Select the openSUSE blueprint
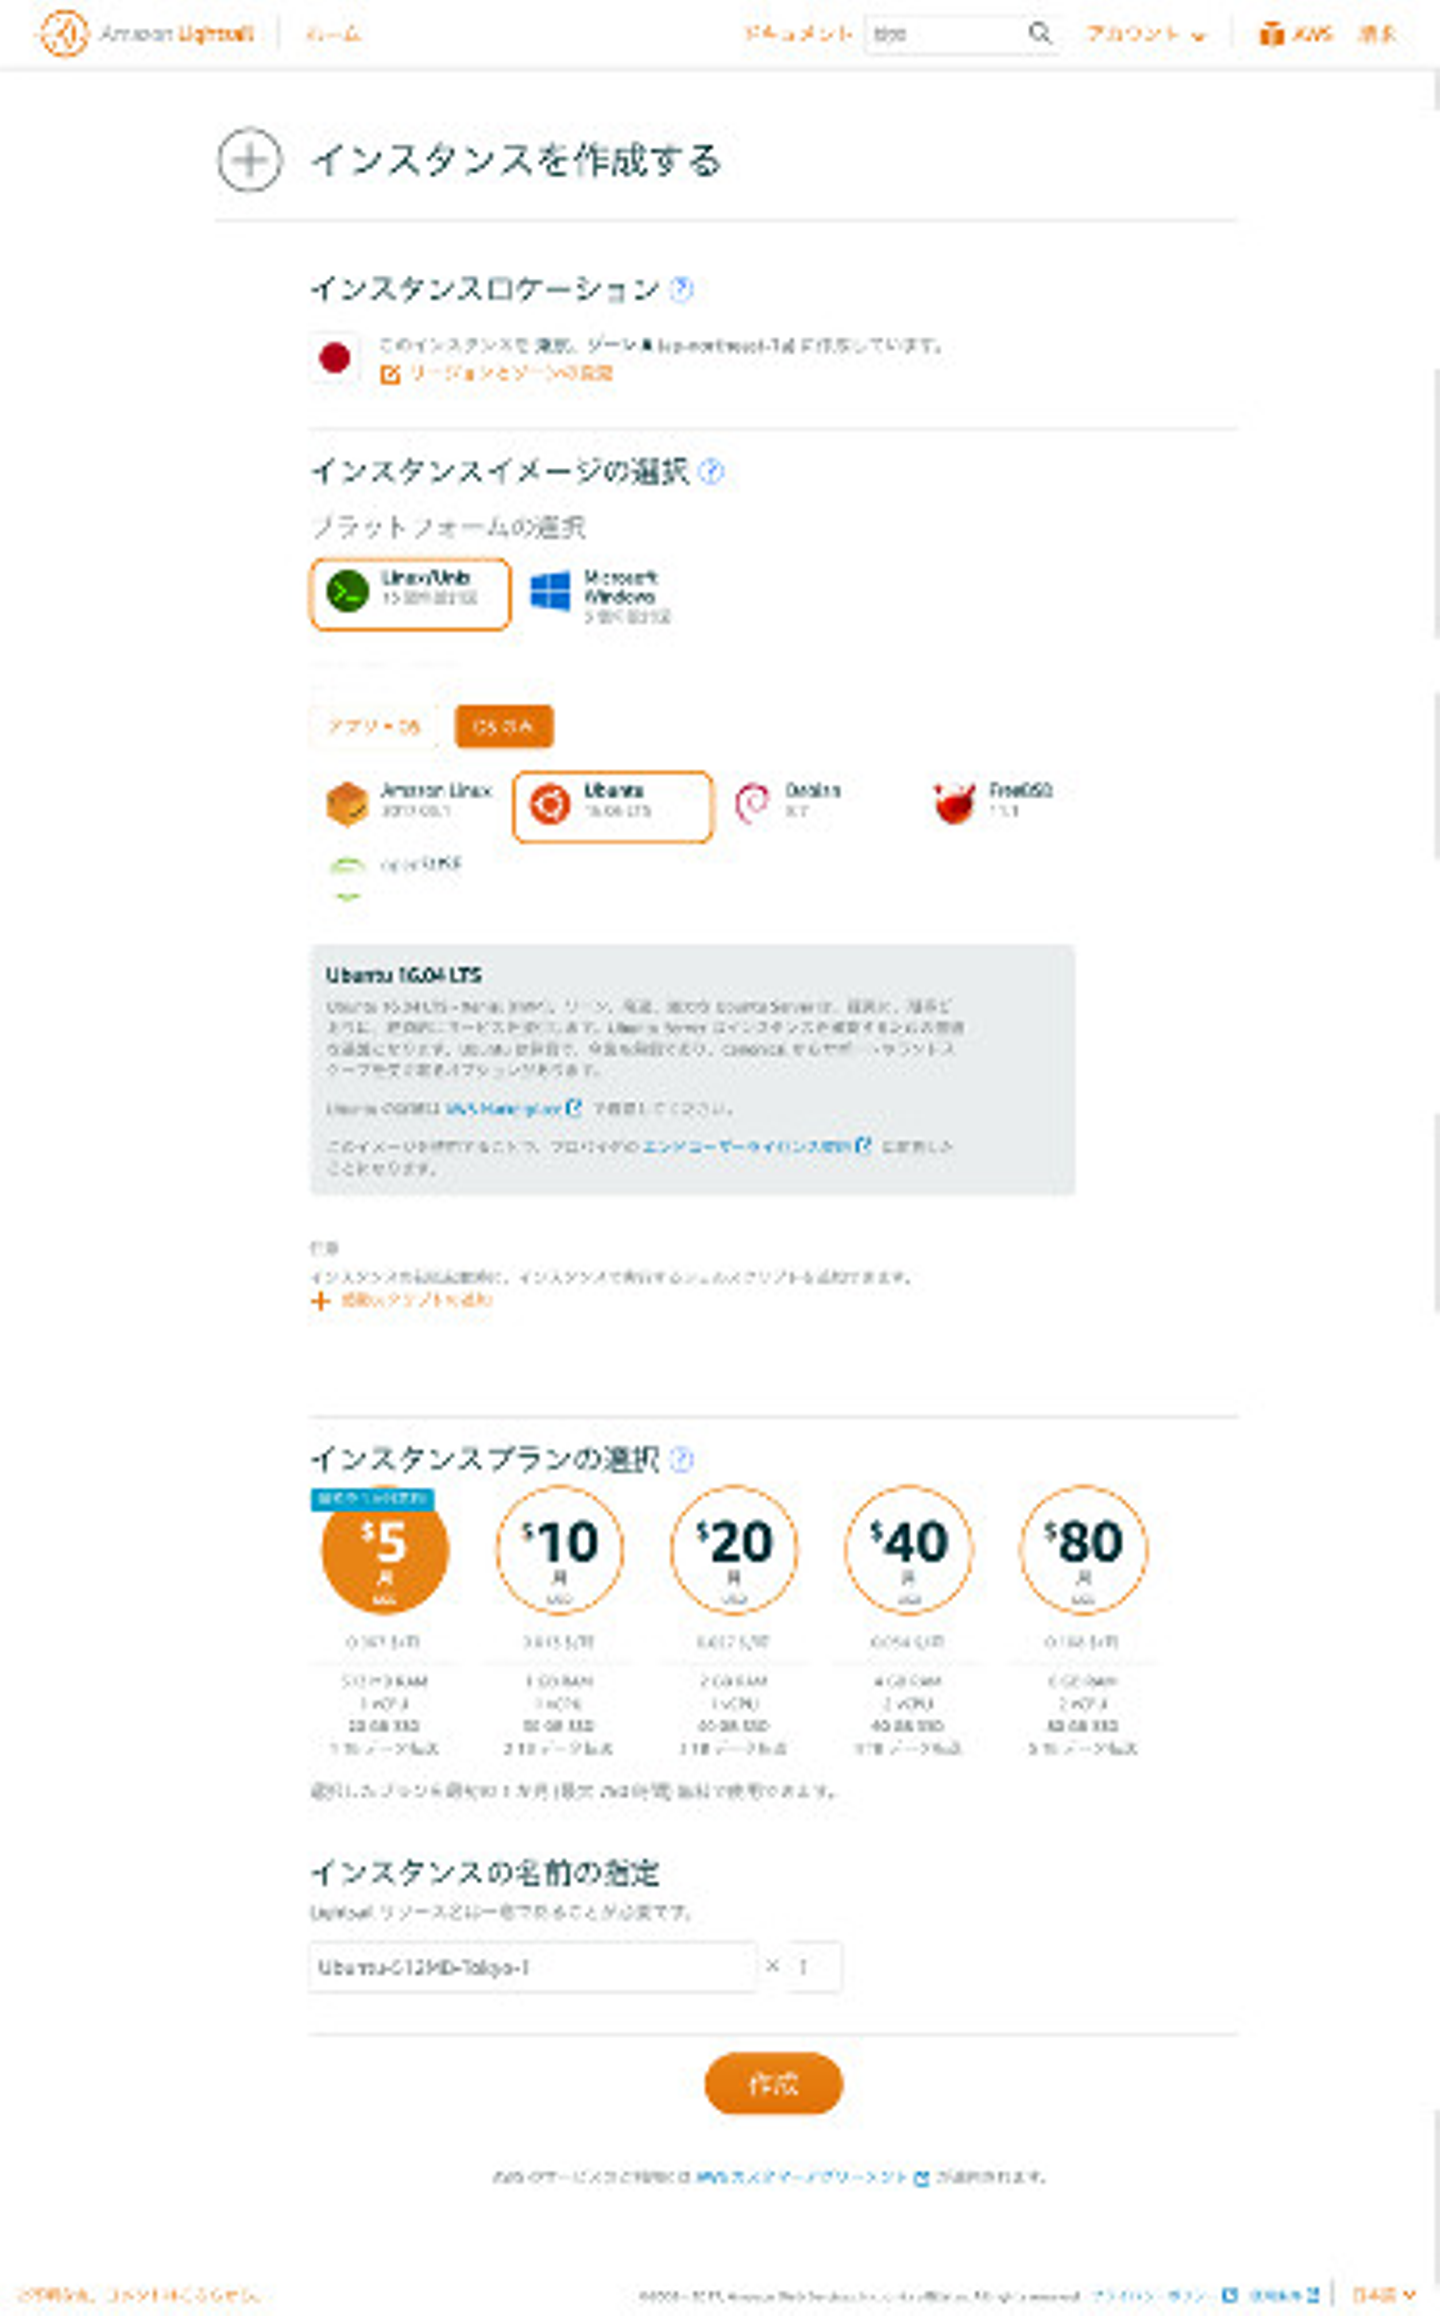The width and height of the screenshot is (1440, 2316). point(394,875)
